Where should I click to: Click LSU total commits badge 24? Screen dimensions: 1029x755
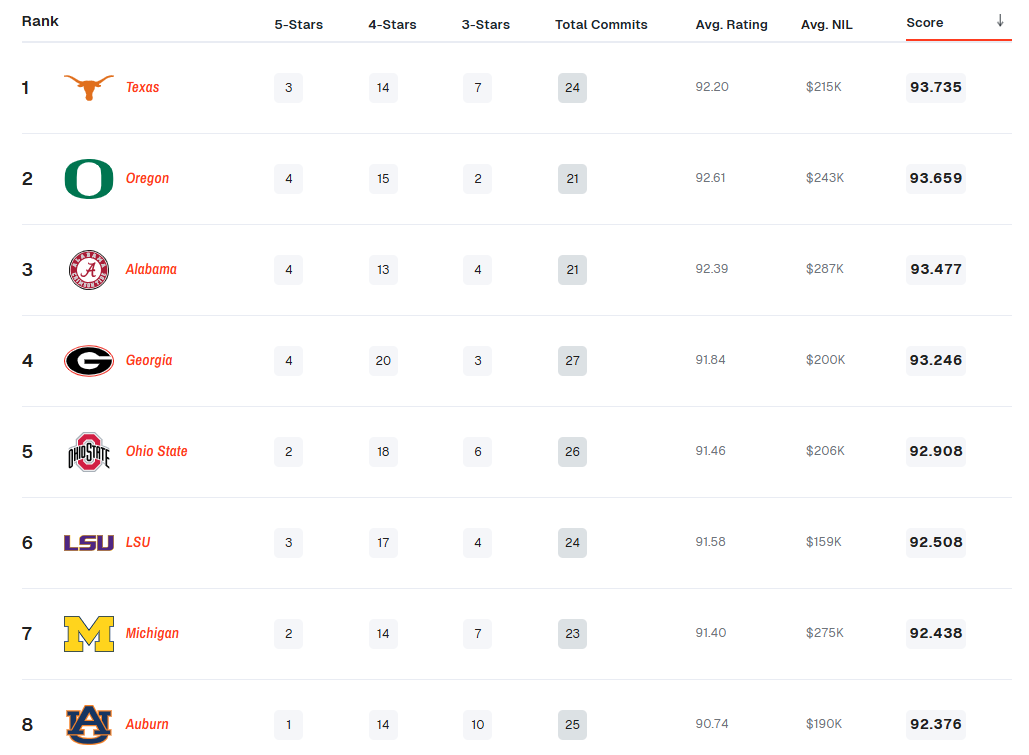(x=572, y=543)
